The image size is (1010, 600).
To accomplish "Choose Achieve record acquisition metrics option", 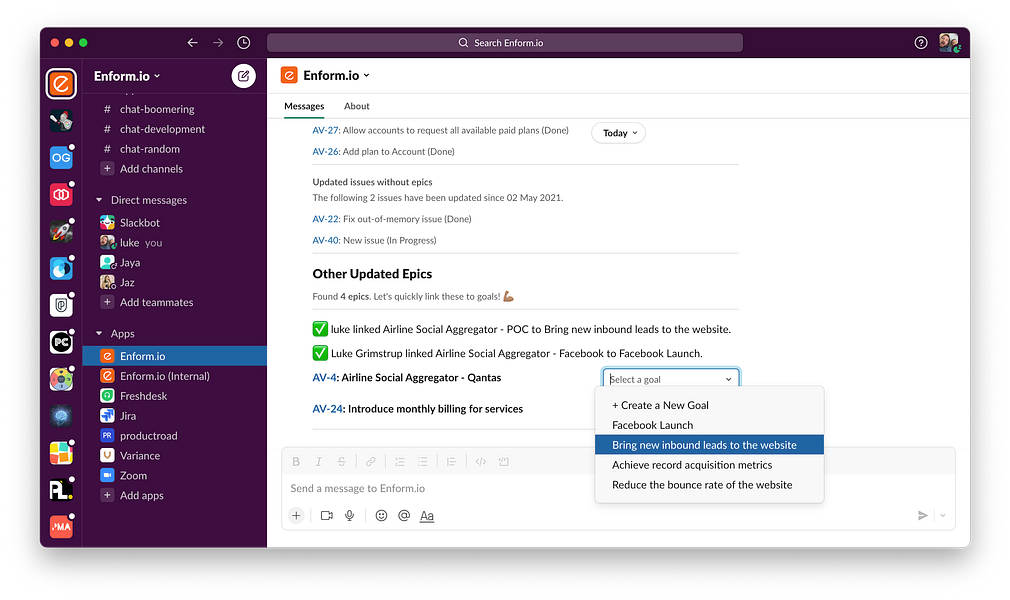I will [709, 465].
